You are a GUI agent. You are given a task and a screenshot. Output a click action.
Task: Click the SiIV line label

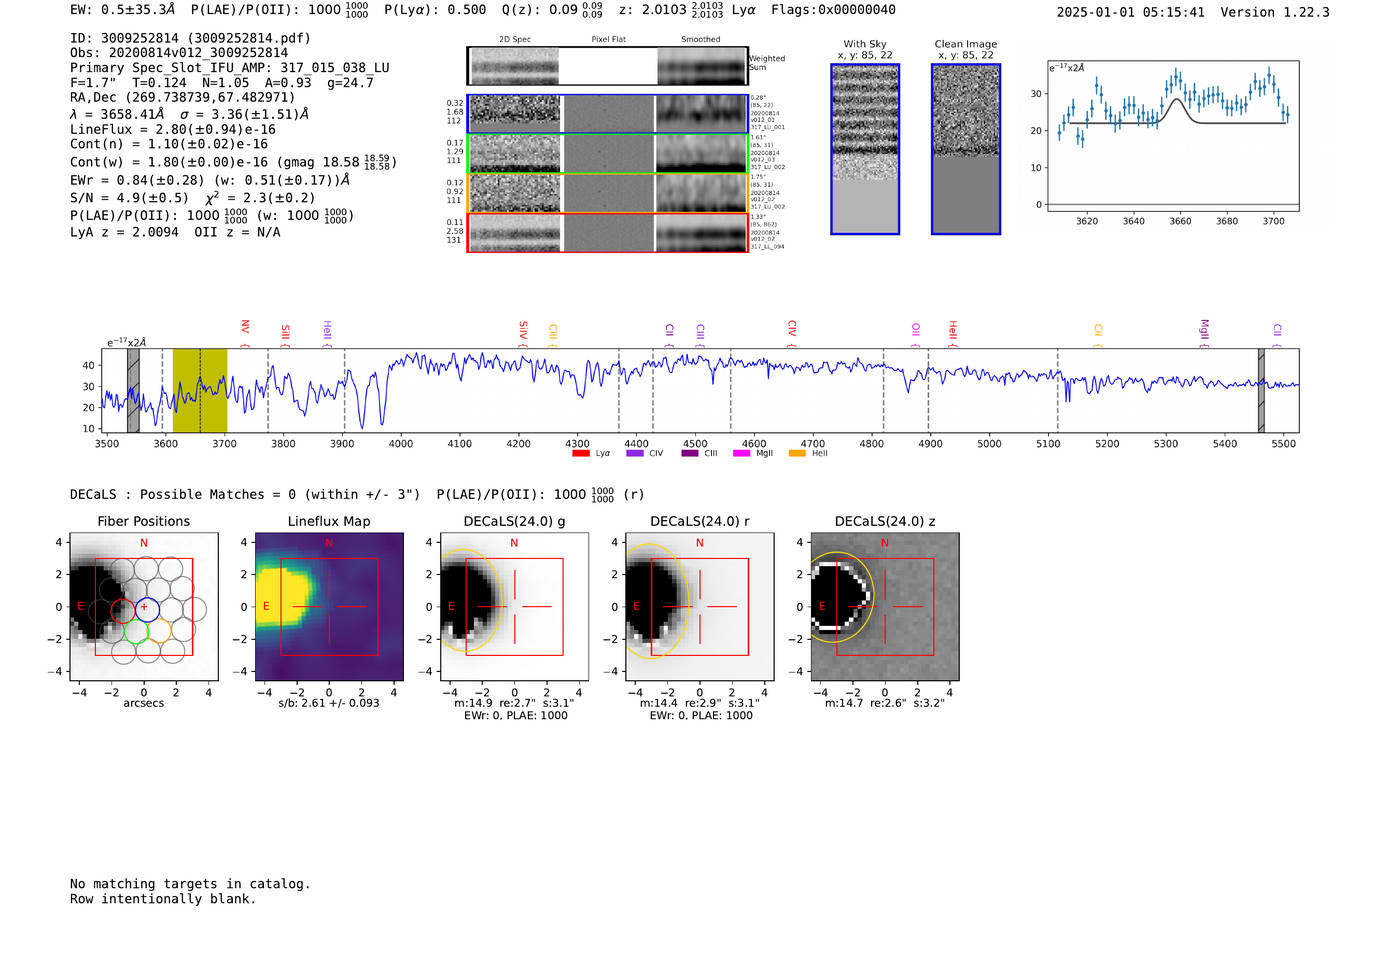pos(523,330)
